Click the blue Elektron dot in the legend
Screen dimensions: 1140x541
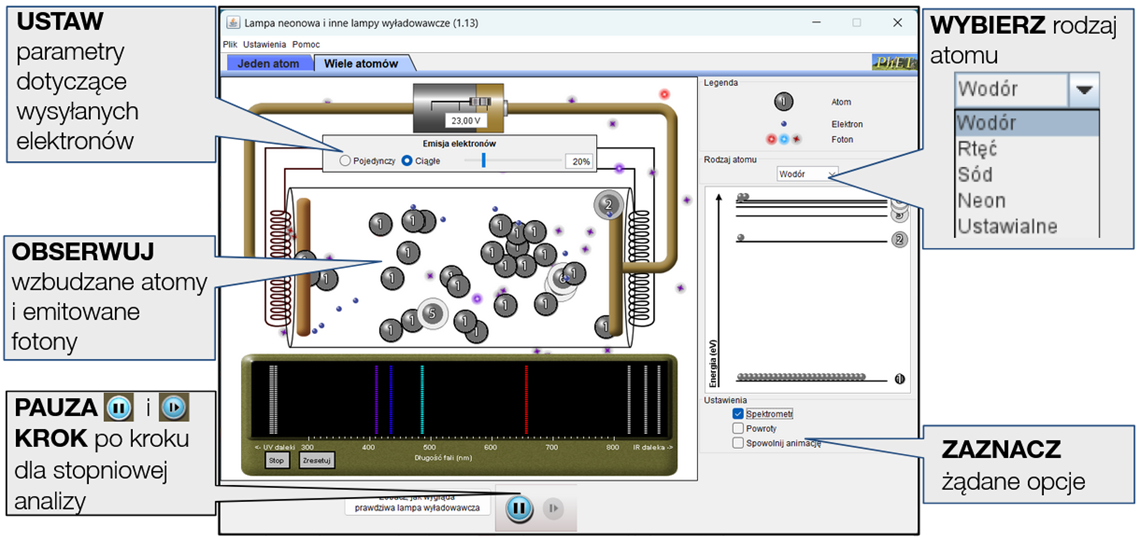pos(784,124)
